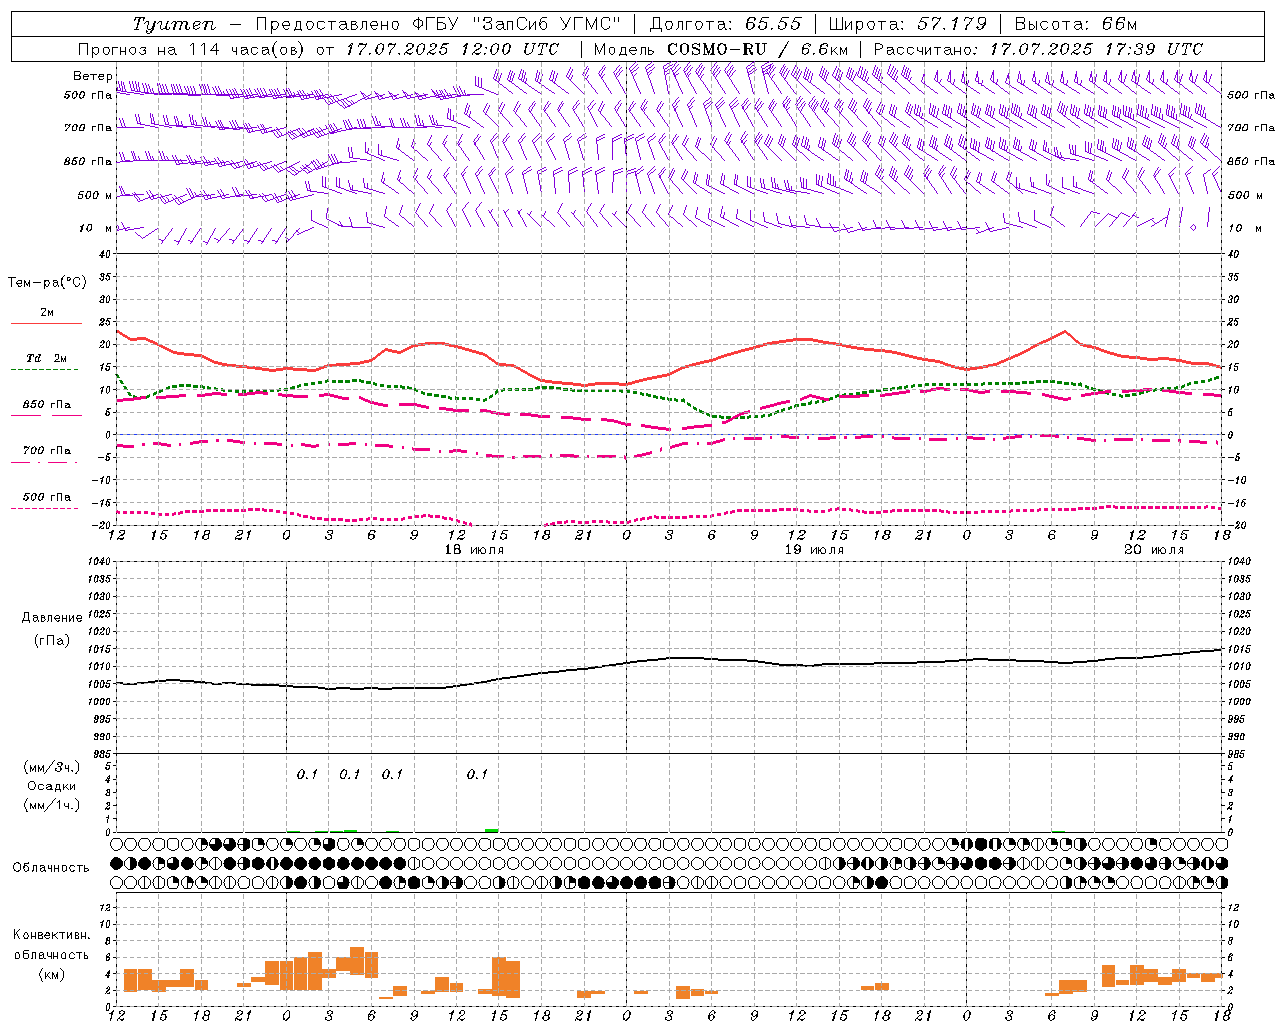Click the 19 июля date marker
1280x1024 pixels.
tap(814, 550)
